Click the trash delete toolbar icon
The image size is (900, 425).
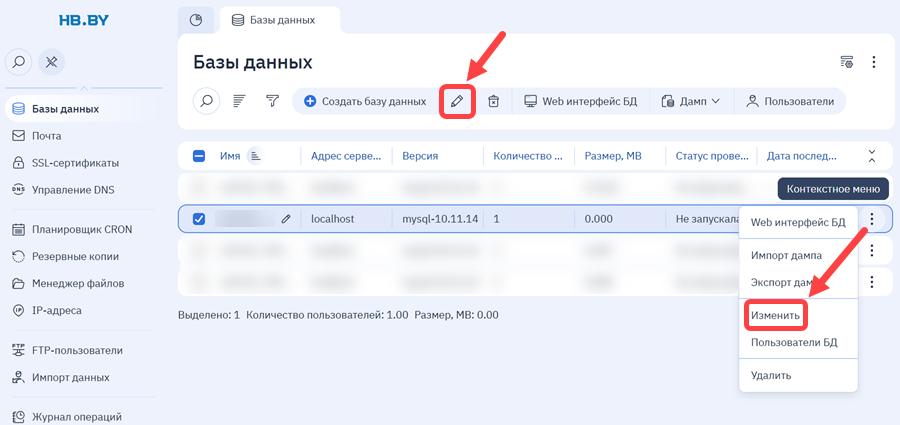[x=493, y=101]
